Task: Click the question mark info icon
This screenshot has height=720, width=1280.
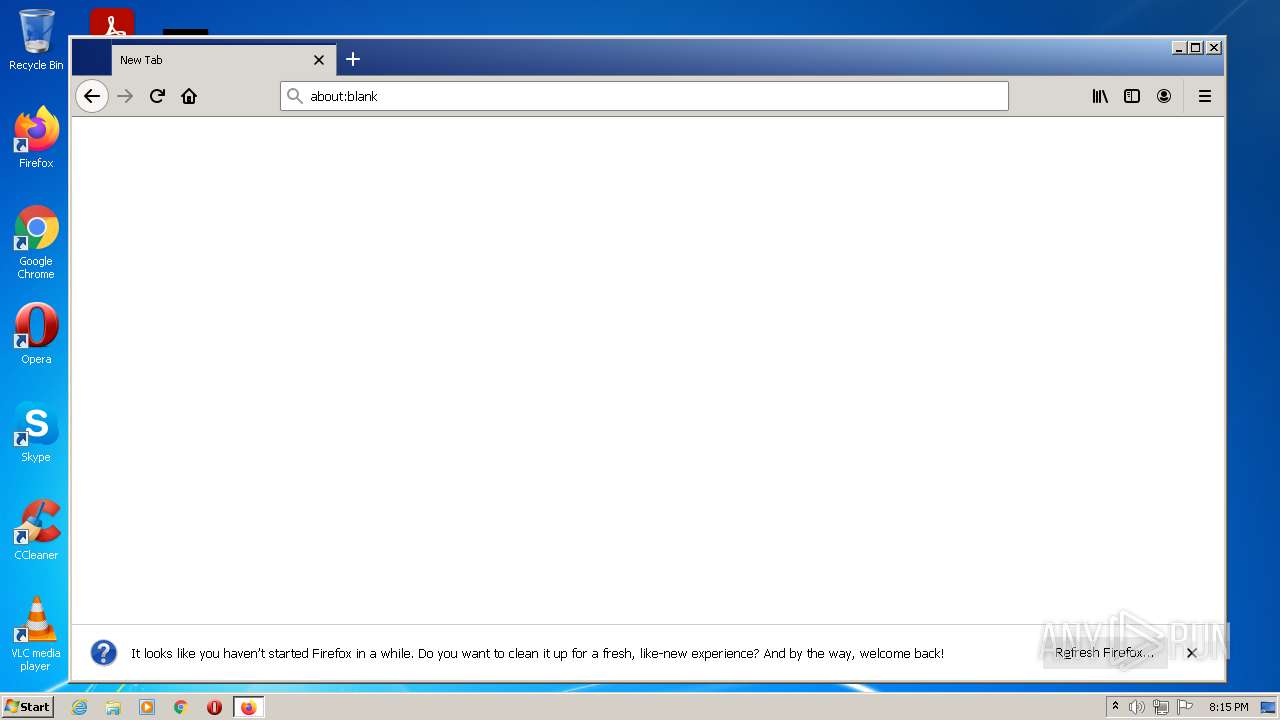Action: click(104, 653)
